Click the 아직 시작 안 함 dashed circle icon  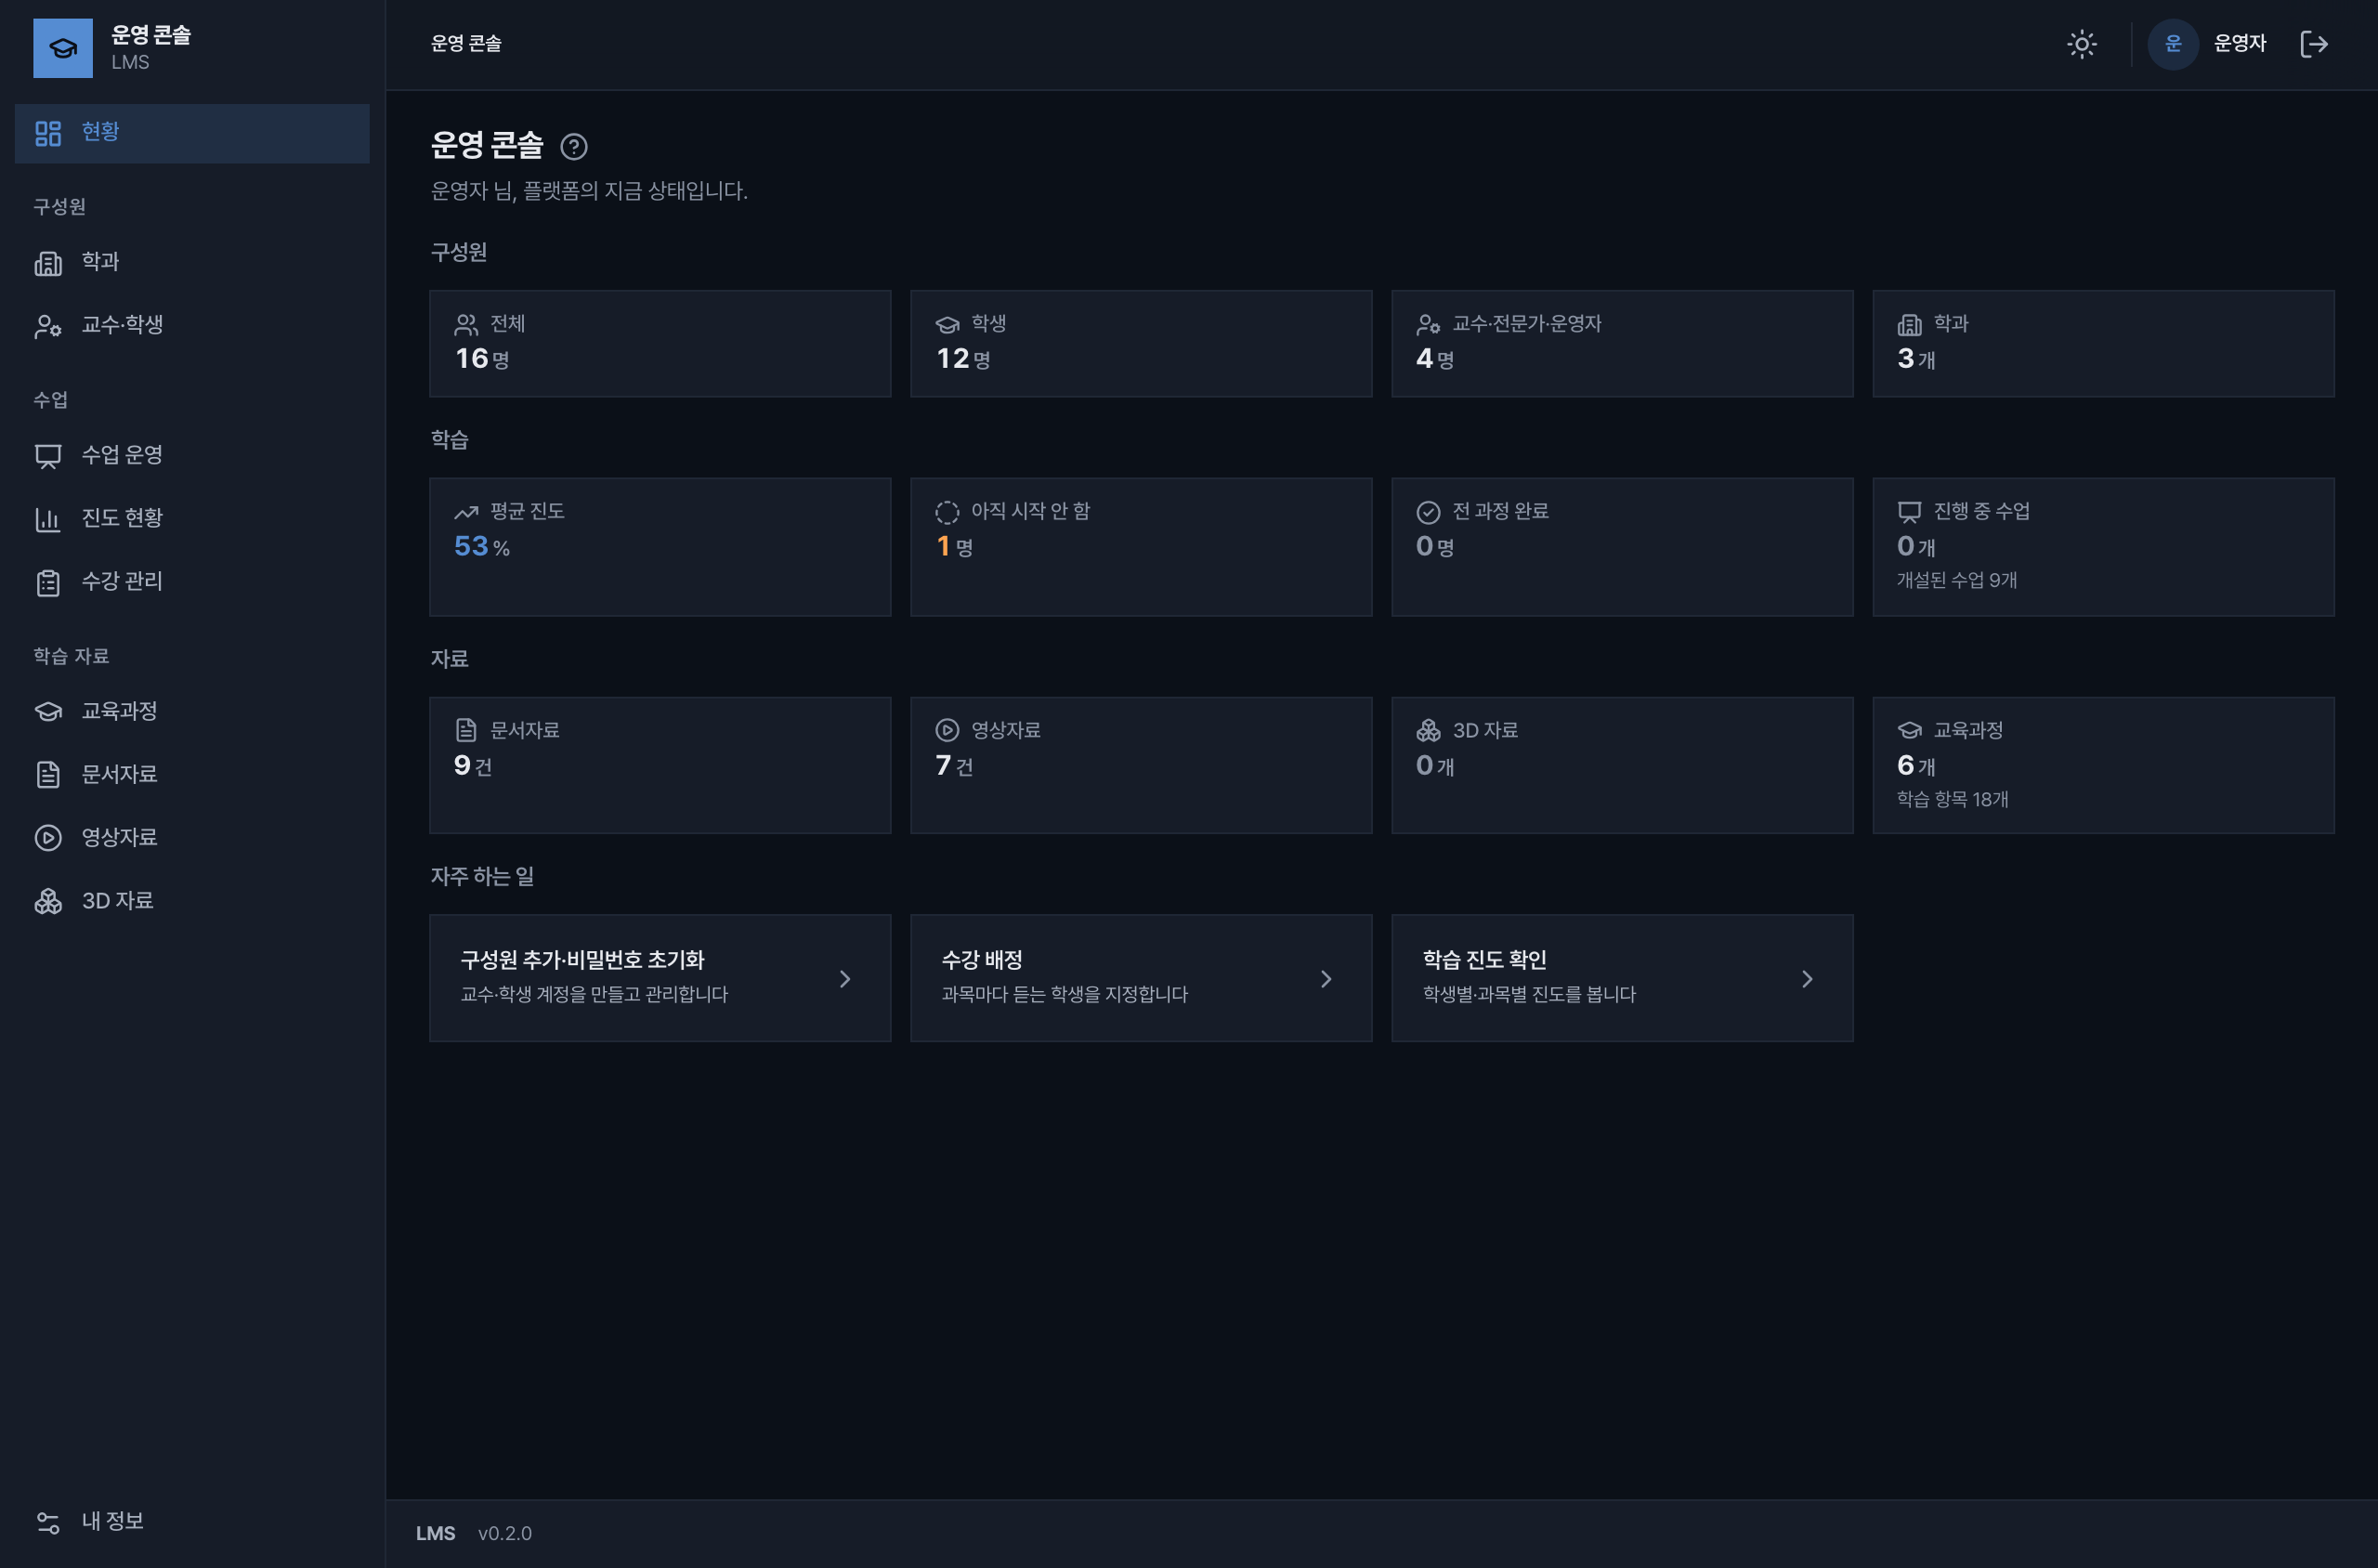coord(947,512)
